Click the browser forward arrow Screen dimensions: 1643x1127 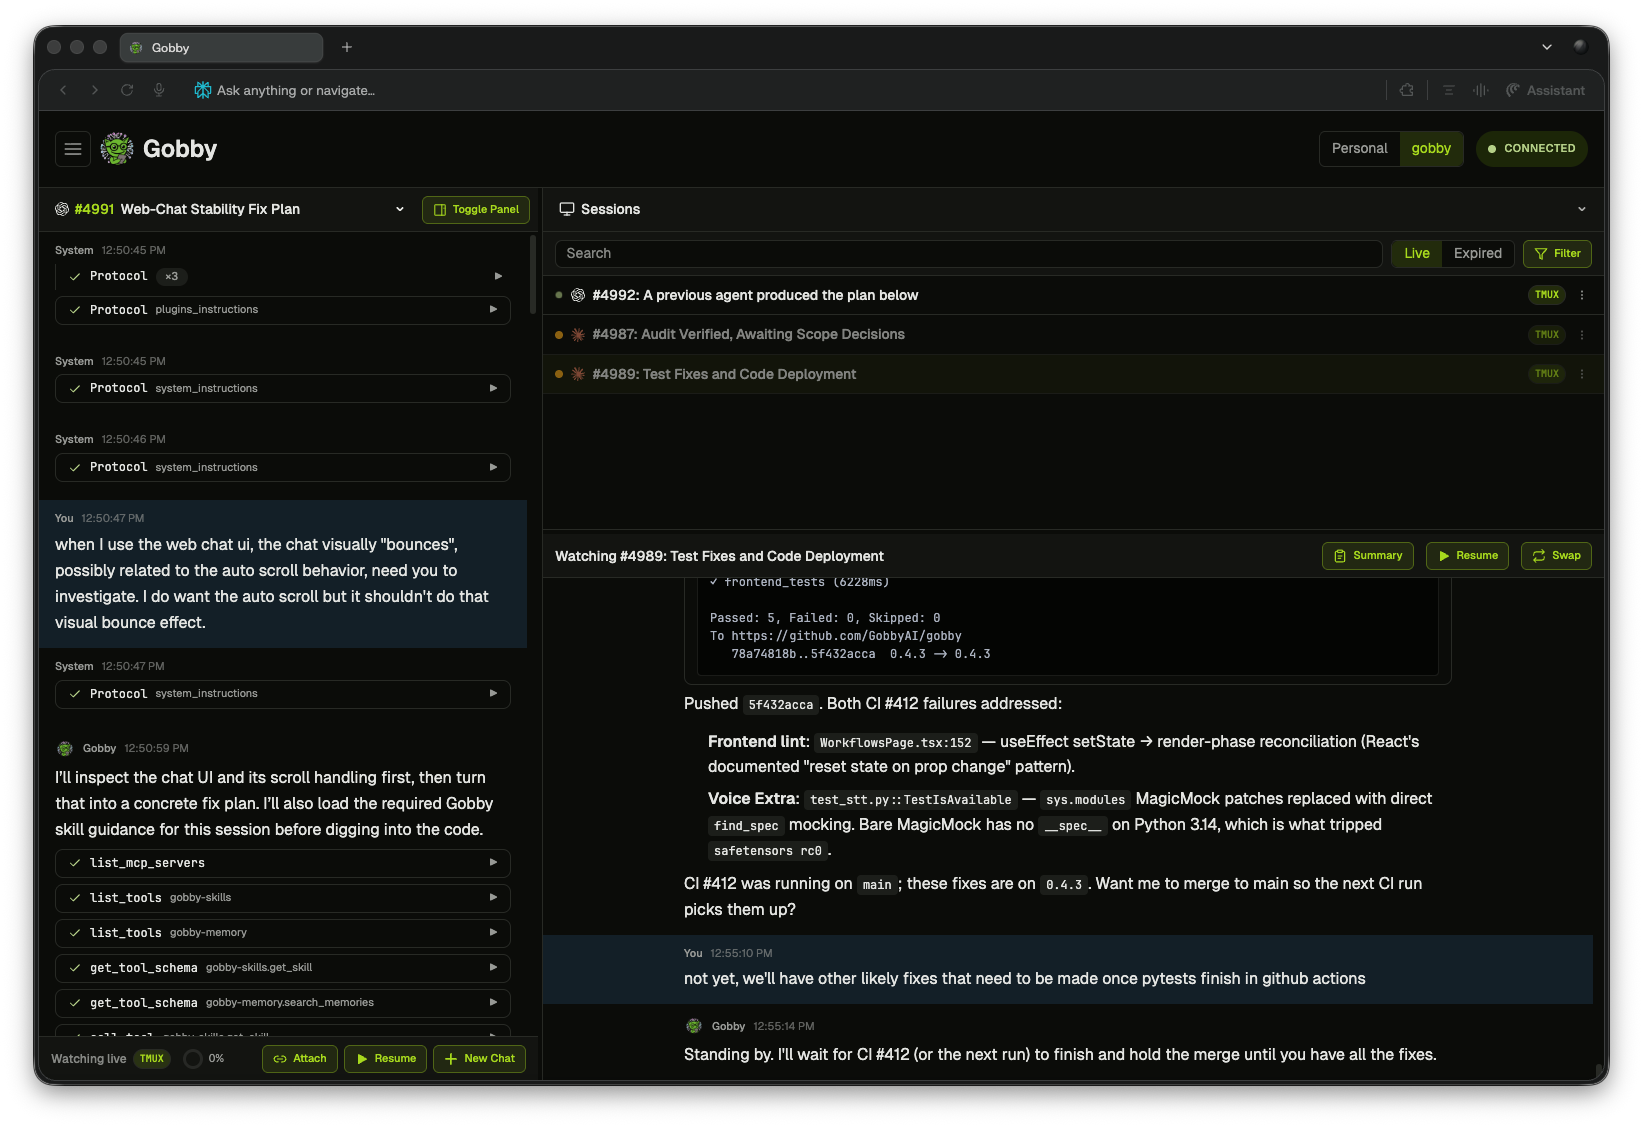coord(95,90)
